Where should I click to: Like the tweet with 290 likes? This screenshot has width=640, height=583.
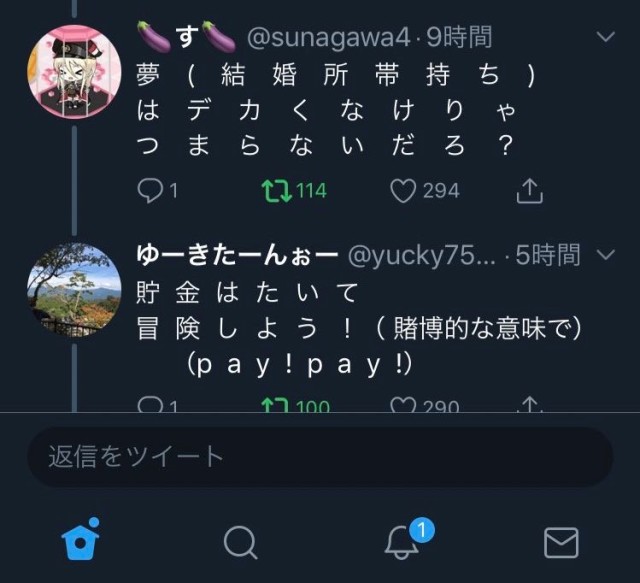coord(403,405)
